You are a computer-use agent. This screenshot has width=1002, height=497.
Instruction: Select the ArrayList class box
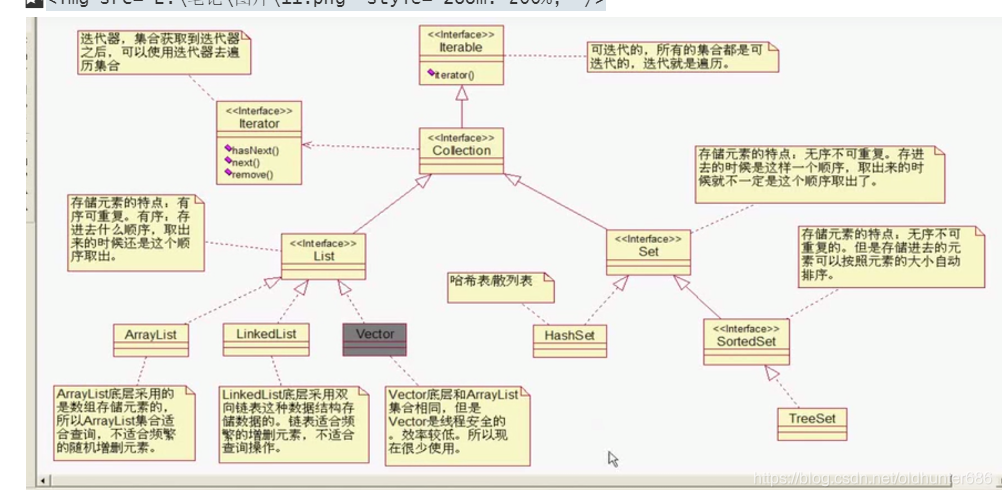[151, 340]
